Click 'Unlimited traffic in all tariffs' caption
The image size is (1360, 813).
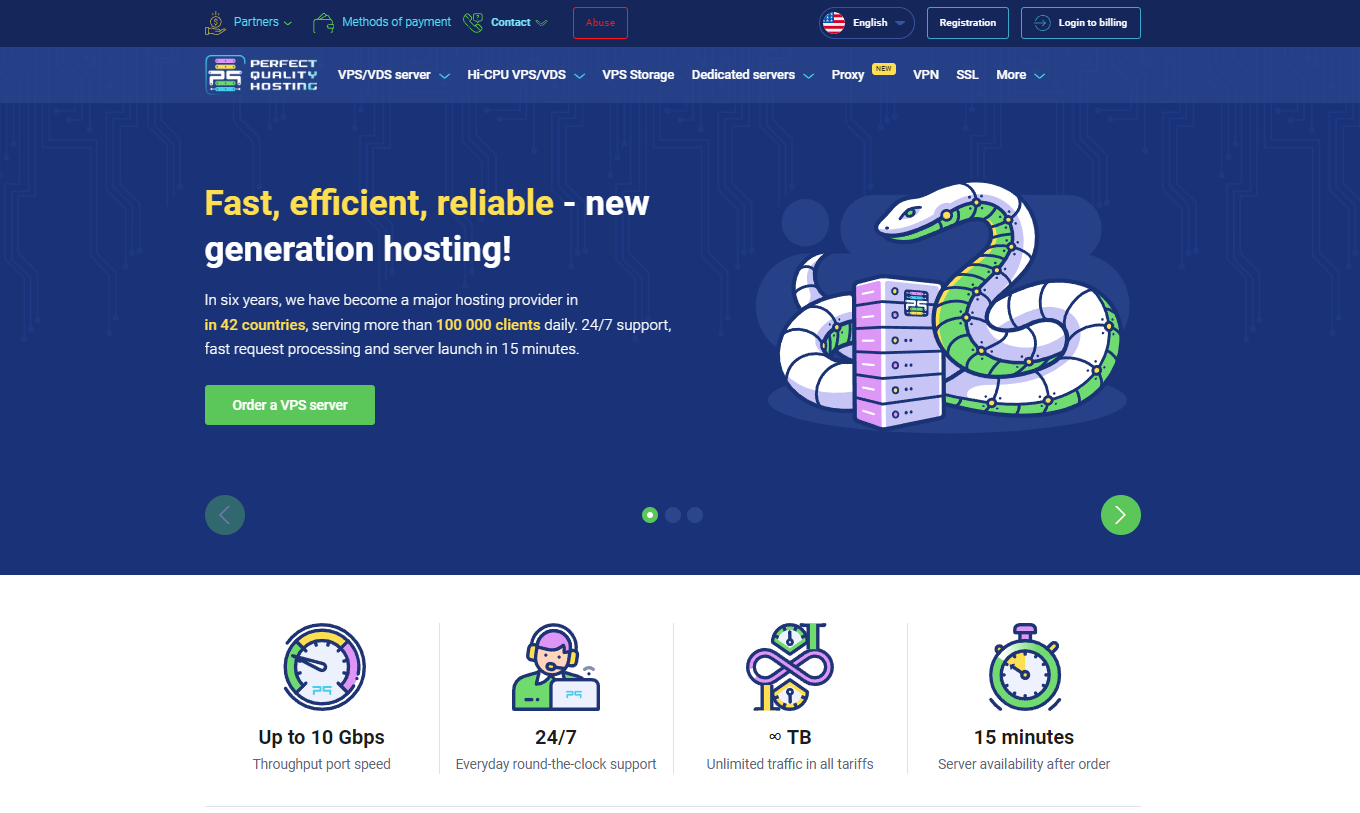790,764
